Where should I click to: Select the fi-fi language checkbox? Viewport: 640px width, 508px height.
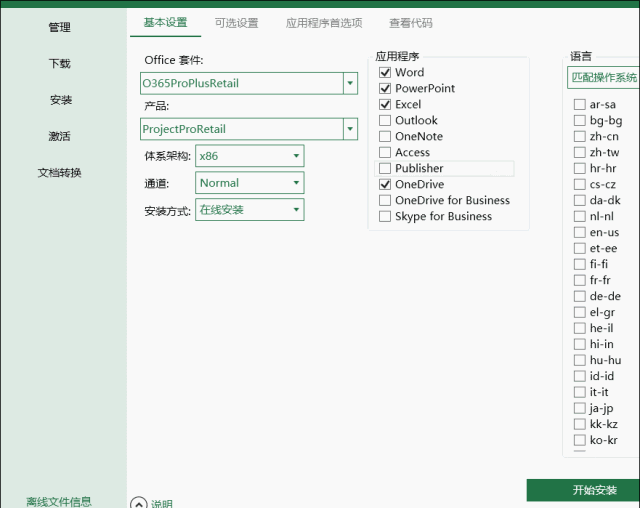580,264
